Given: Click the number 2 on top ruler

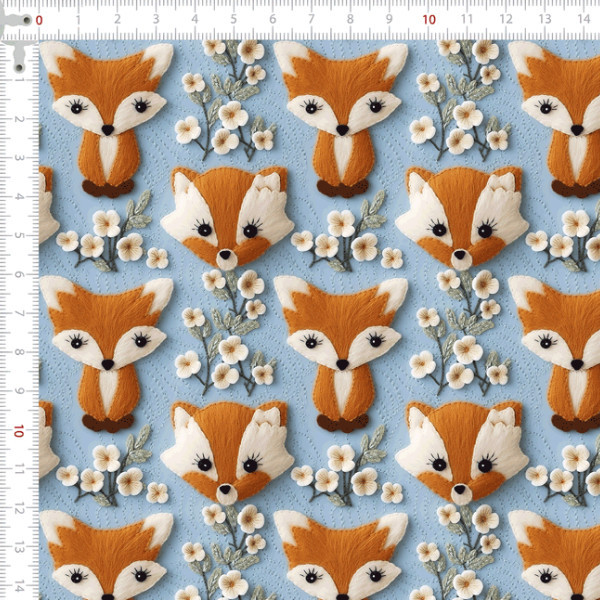Looking at the screenshot, I should tap(117, 19).
